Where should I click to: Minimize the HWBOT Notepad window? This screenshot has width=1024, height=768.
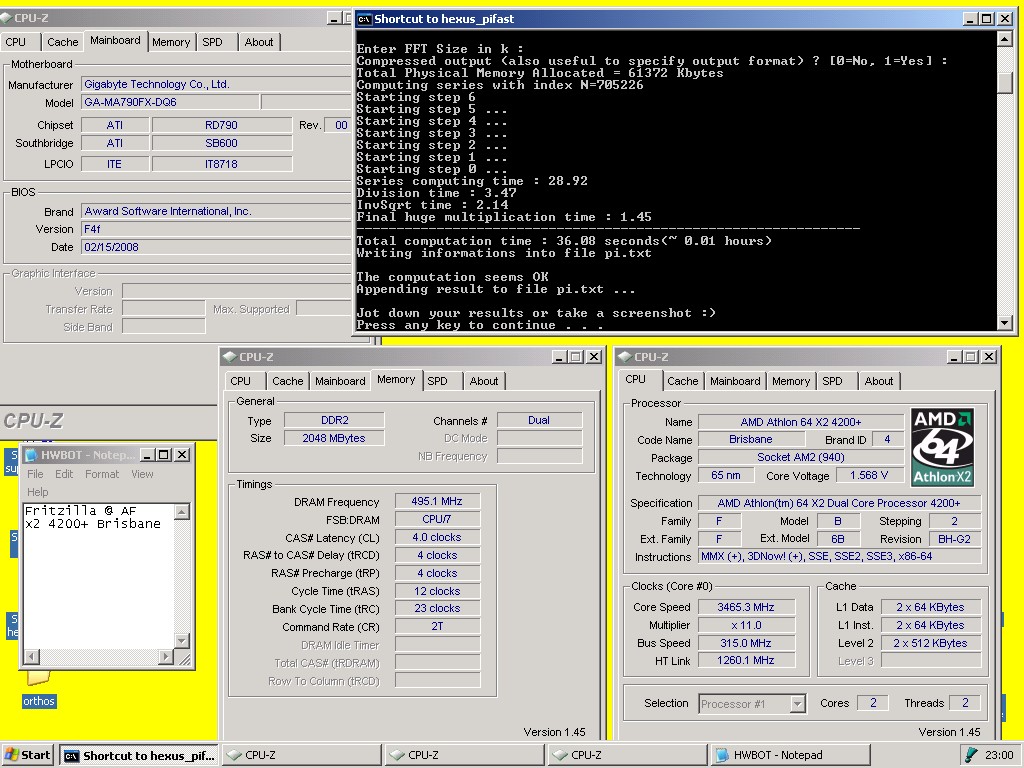pyautogui.click(x=148, y=455)
